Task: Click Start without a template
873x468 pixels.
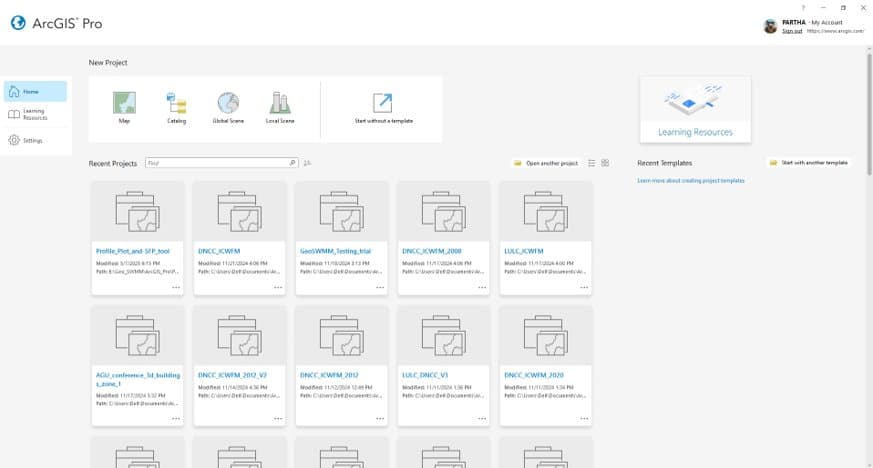Action: (x=384, y=108)
